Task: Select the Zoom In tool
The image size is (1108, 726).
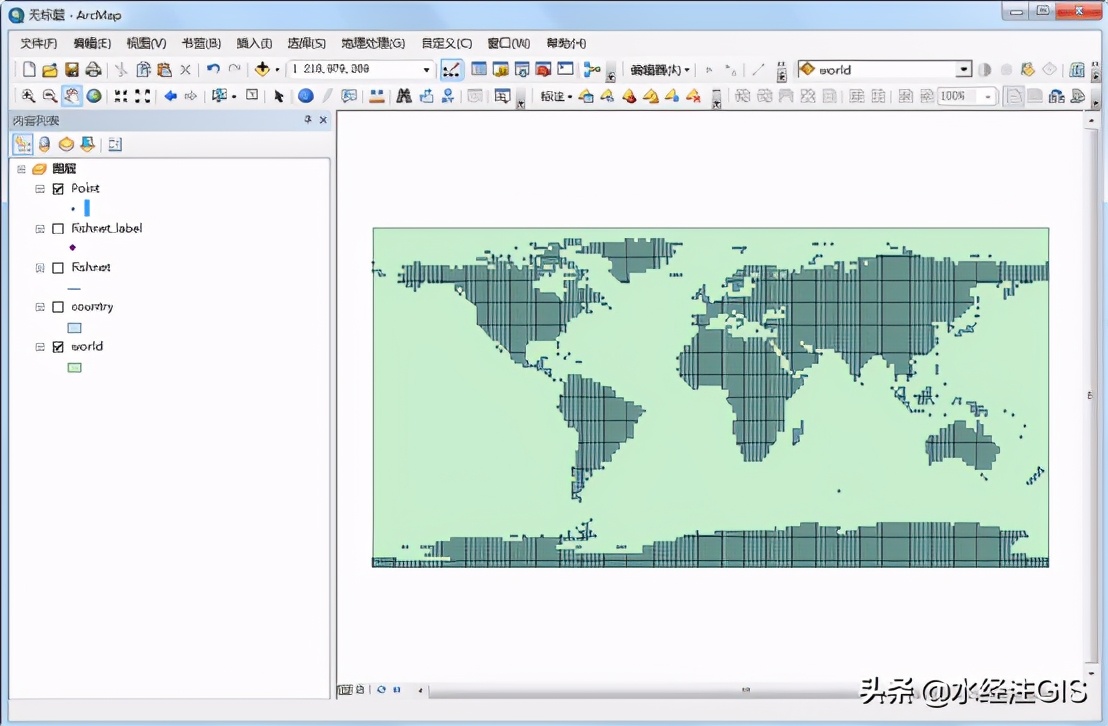Action: tap(28, 96)
